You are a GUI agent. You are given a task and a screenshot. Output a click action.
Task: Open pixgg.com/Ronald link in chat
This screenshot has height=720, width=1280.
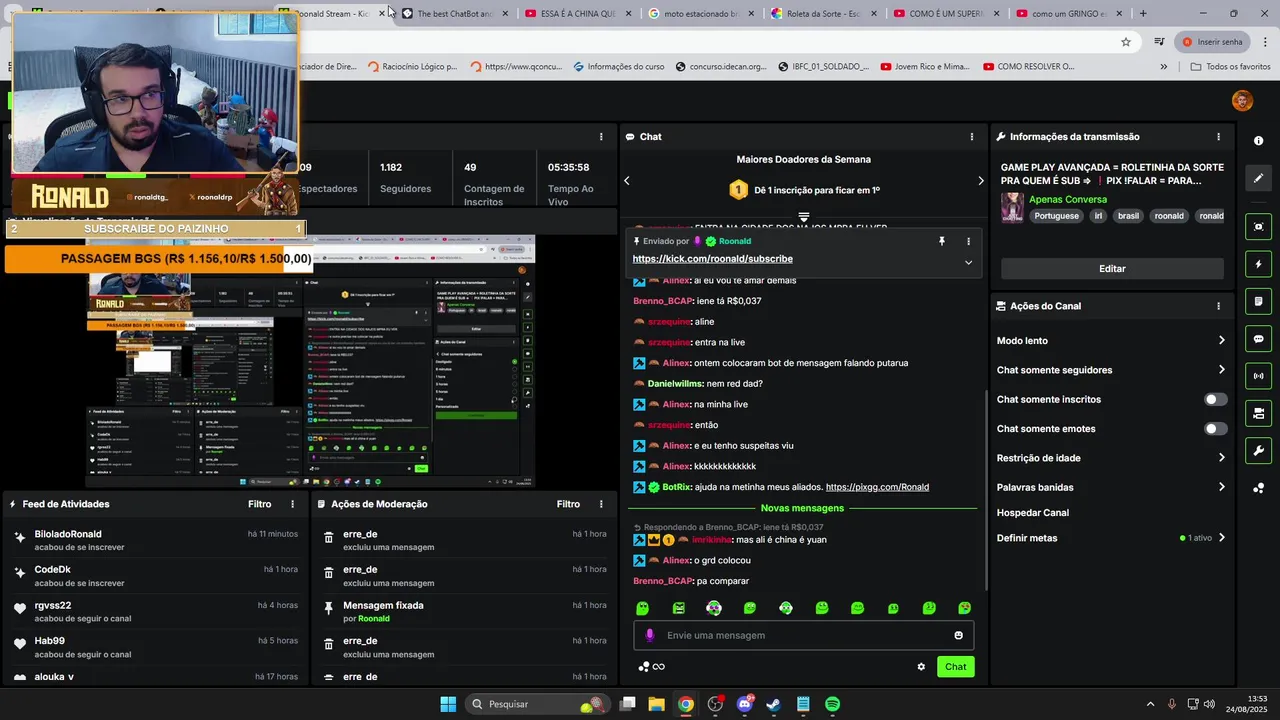tap(877, 487)
